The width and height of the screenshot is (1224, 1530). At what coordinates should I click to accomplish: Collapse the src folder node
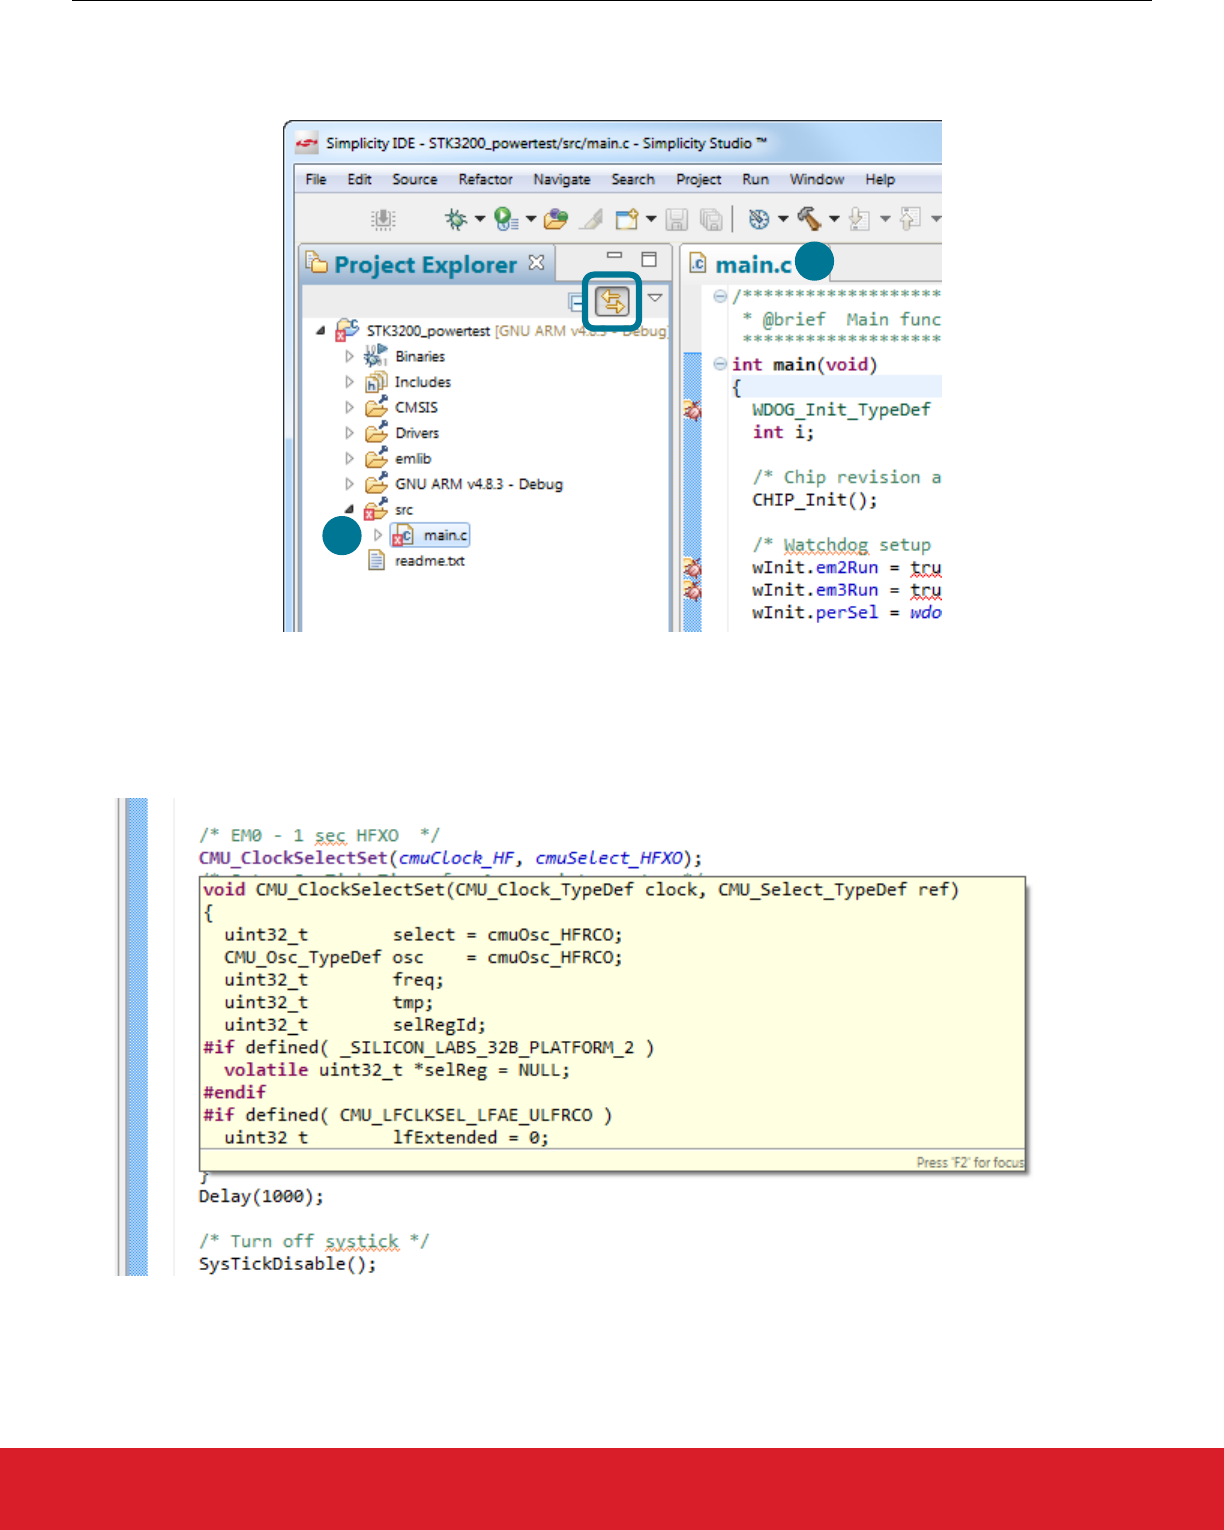click(x=349, y=509)
